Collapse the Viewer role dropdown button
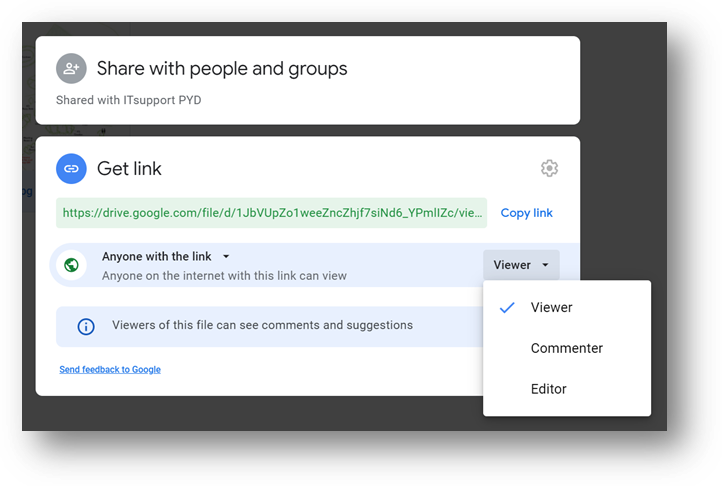Screen dimensions: 722x486 [521, 265]
